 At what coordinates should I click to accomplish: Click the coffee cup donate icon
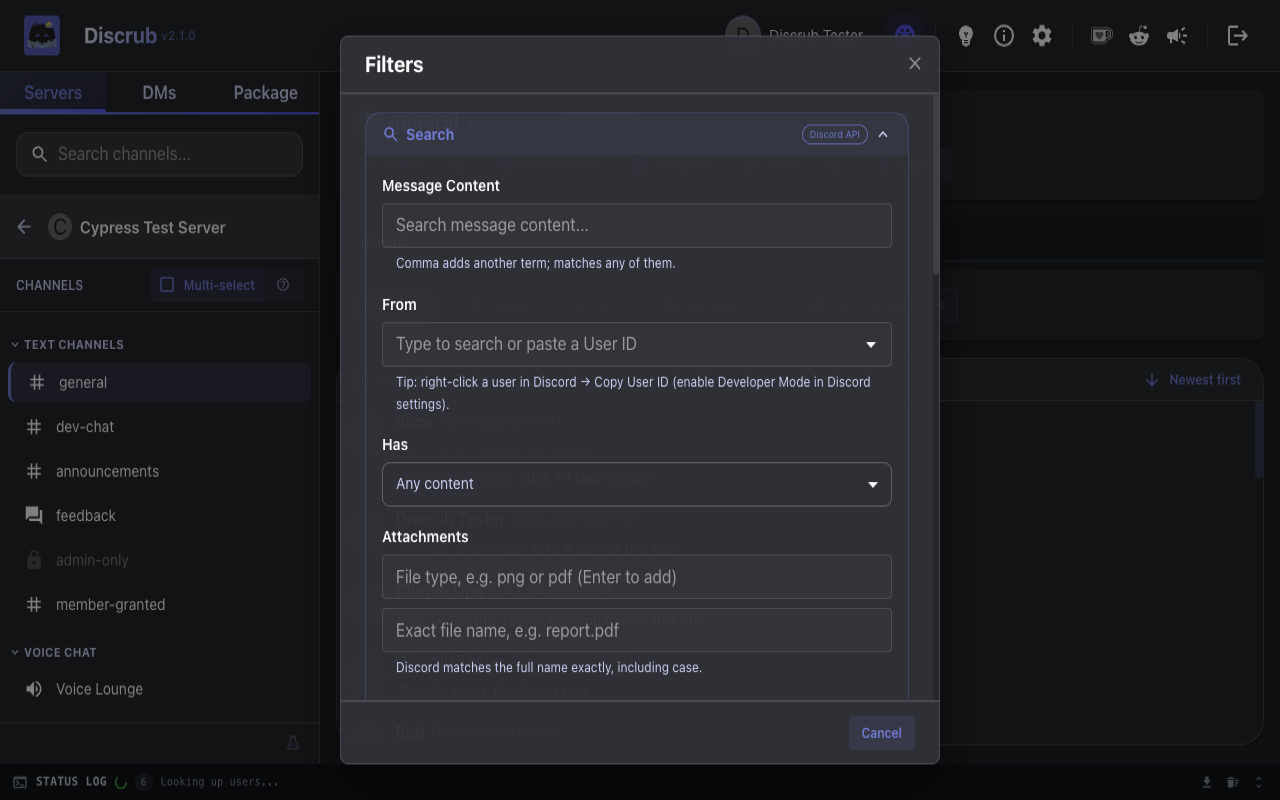pyautogui.click(x=1101, y=36)
